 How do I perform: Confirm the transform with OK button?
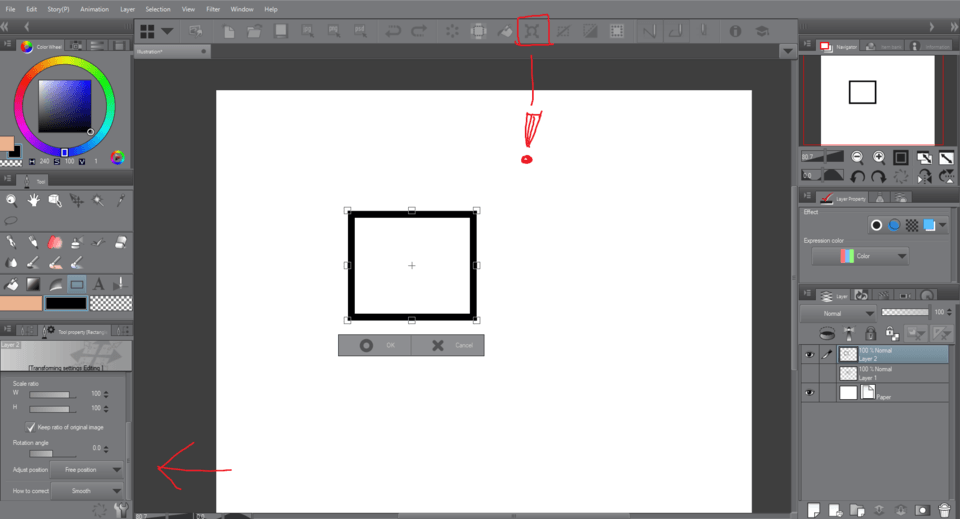pyautogui.click(x=375, y=345)
